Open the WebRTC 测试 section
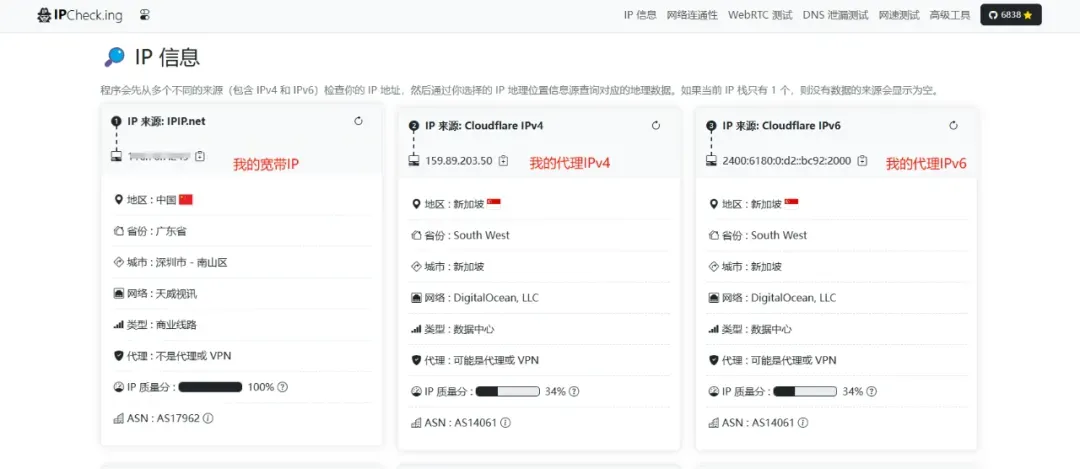This screenshot has width=1080, height=469. coord(760,15)
